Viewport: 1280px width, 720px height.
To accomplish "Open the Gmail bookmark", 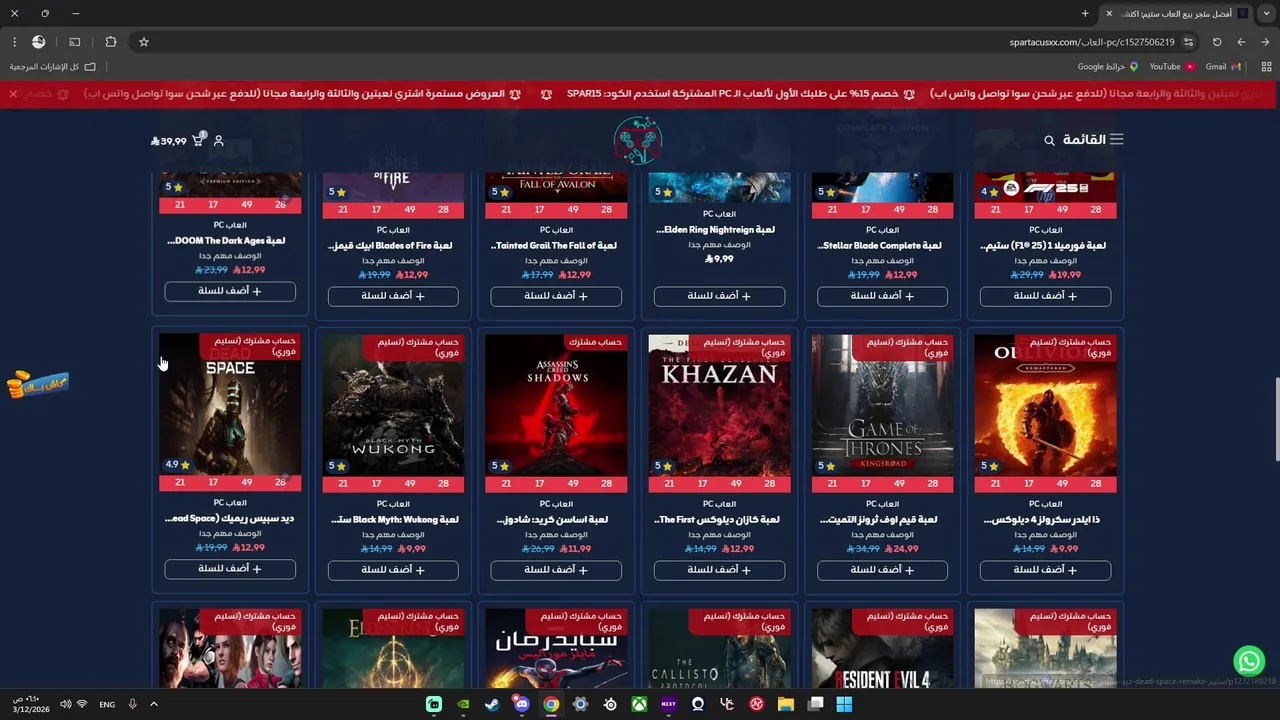I will [1223, 67].
